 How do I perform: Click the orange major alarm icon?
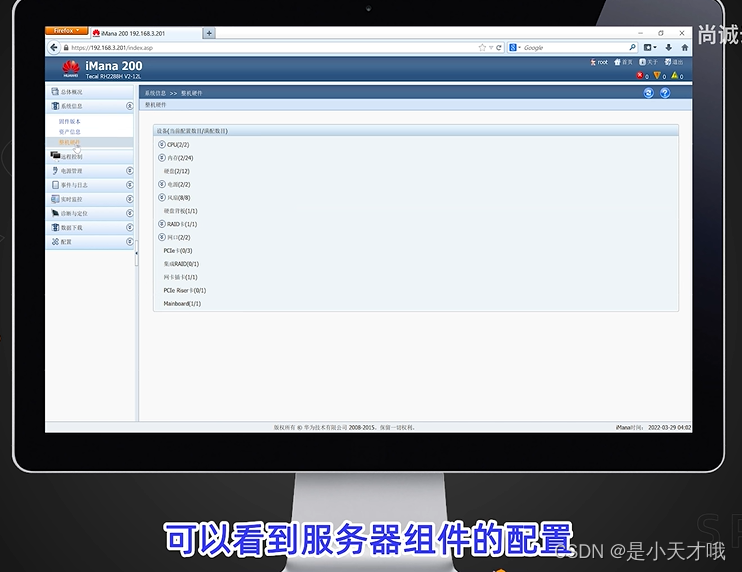click(657, 75)
